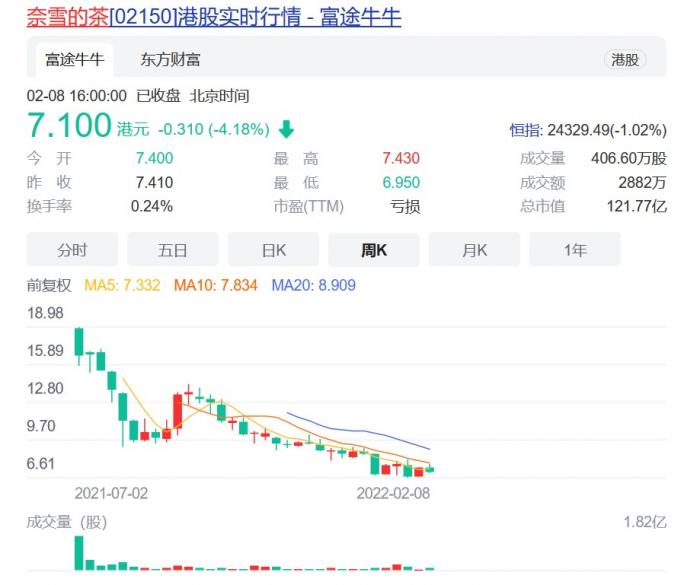Select the 五日 chart view
Image resolution: width=700 pixels, height=585 pixels.
[x=173, y=250]
